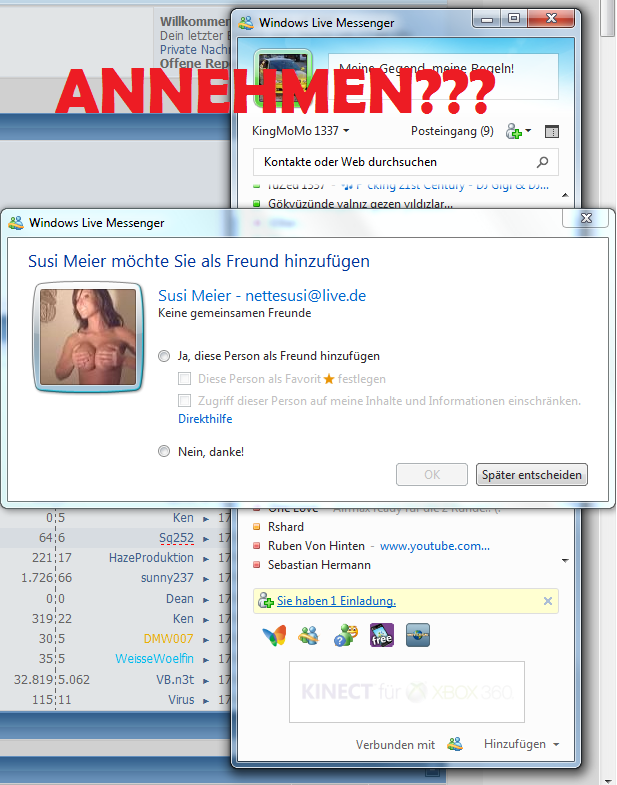Select the 'Nein, danke!' radio option
Image resolution: width=617 pixels, height=785 pixels.
(164, 451)
